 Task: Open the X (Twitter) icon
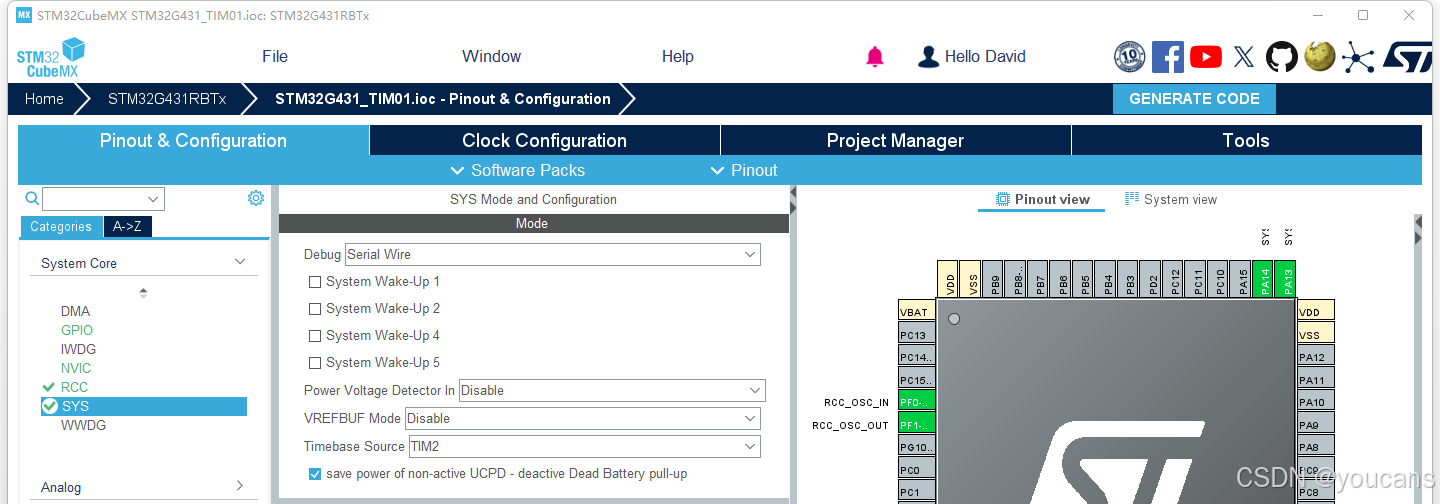(x=1244, y=57)
